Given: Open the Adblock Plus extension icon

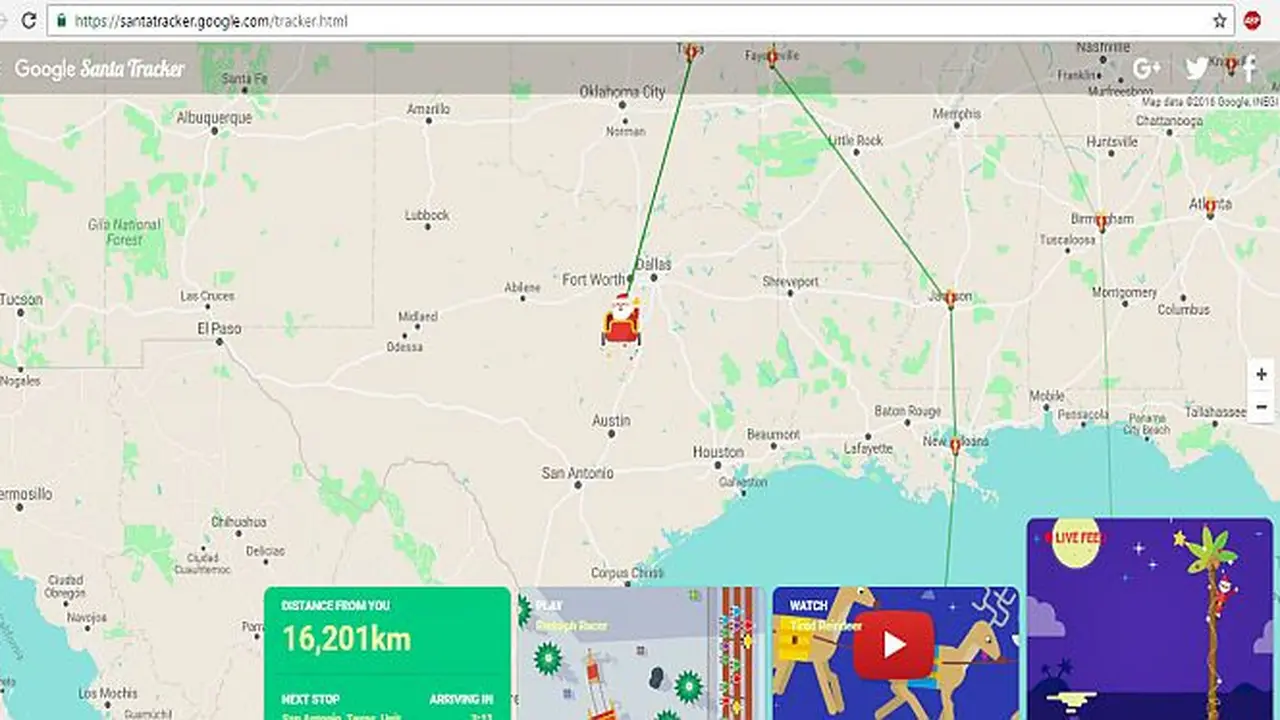Looking at the screenshot, I should 1251,20.
